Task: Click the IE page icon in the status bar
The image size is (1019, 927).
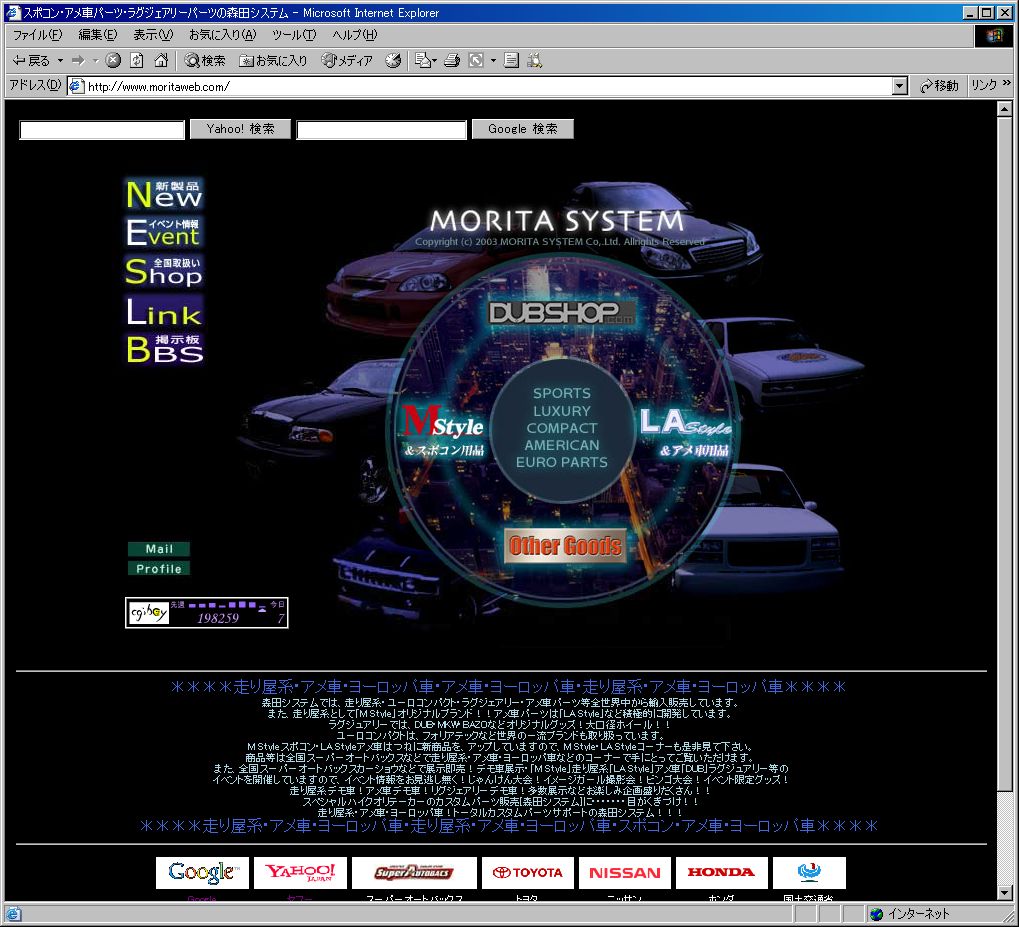Action: tap(14, 914)
